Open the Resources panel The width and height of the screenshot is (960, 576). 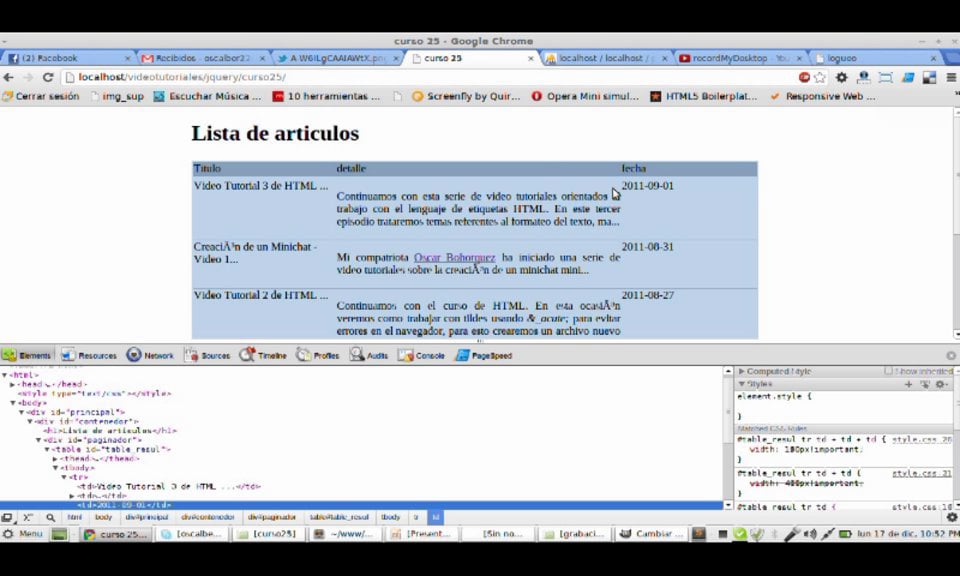point(89,356)
